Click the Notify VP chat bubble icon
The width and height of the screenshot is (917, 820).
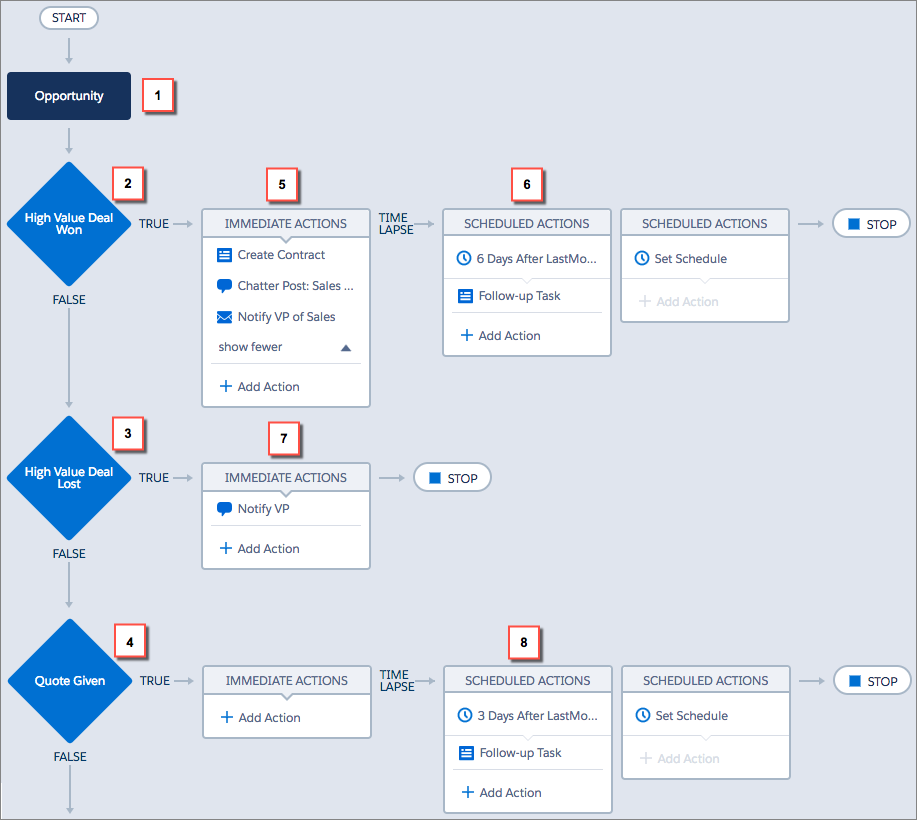click(224, 509)
